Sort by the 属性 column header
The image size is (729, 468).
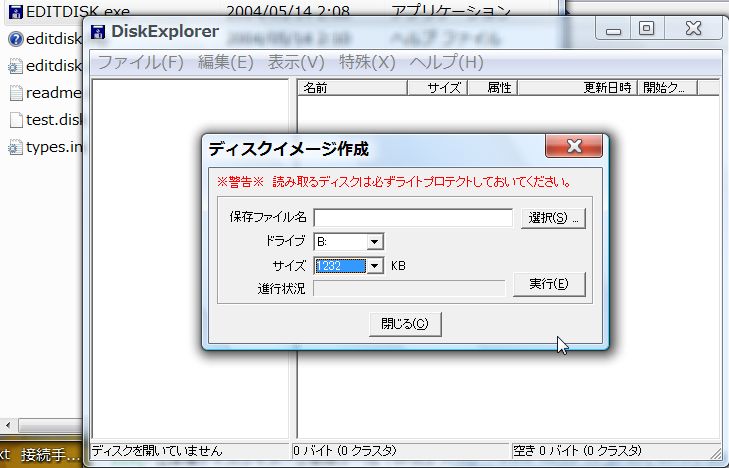pyautogui.click(x=493, y=87)
